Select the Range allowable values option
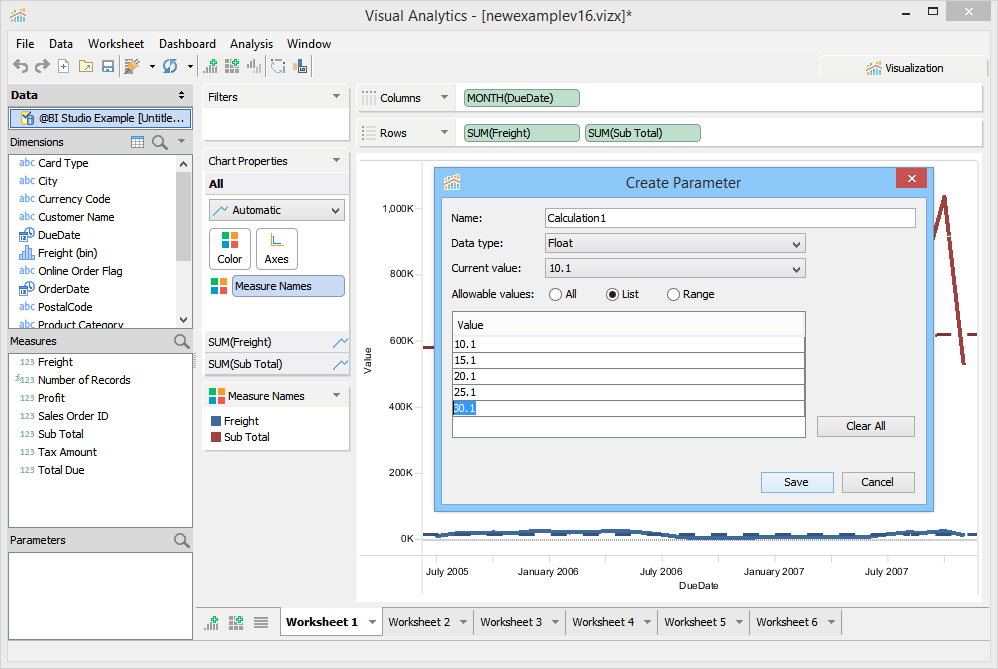Image resolution: width=998 pixels, height=669 pixels. click(x=673, y=294)
